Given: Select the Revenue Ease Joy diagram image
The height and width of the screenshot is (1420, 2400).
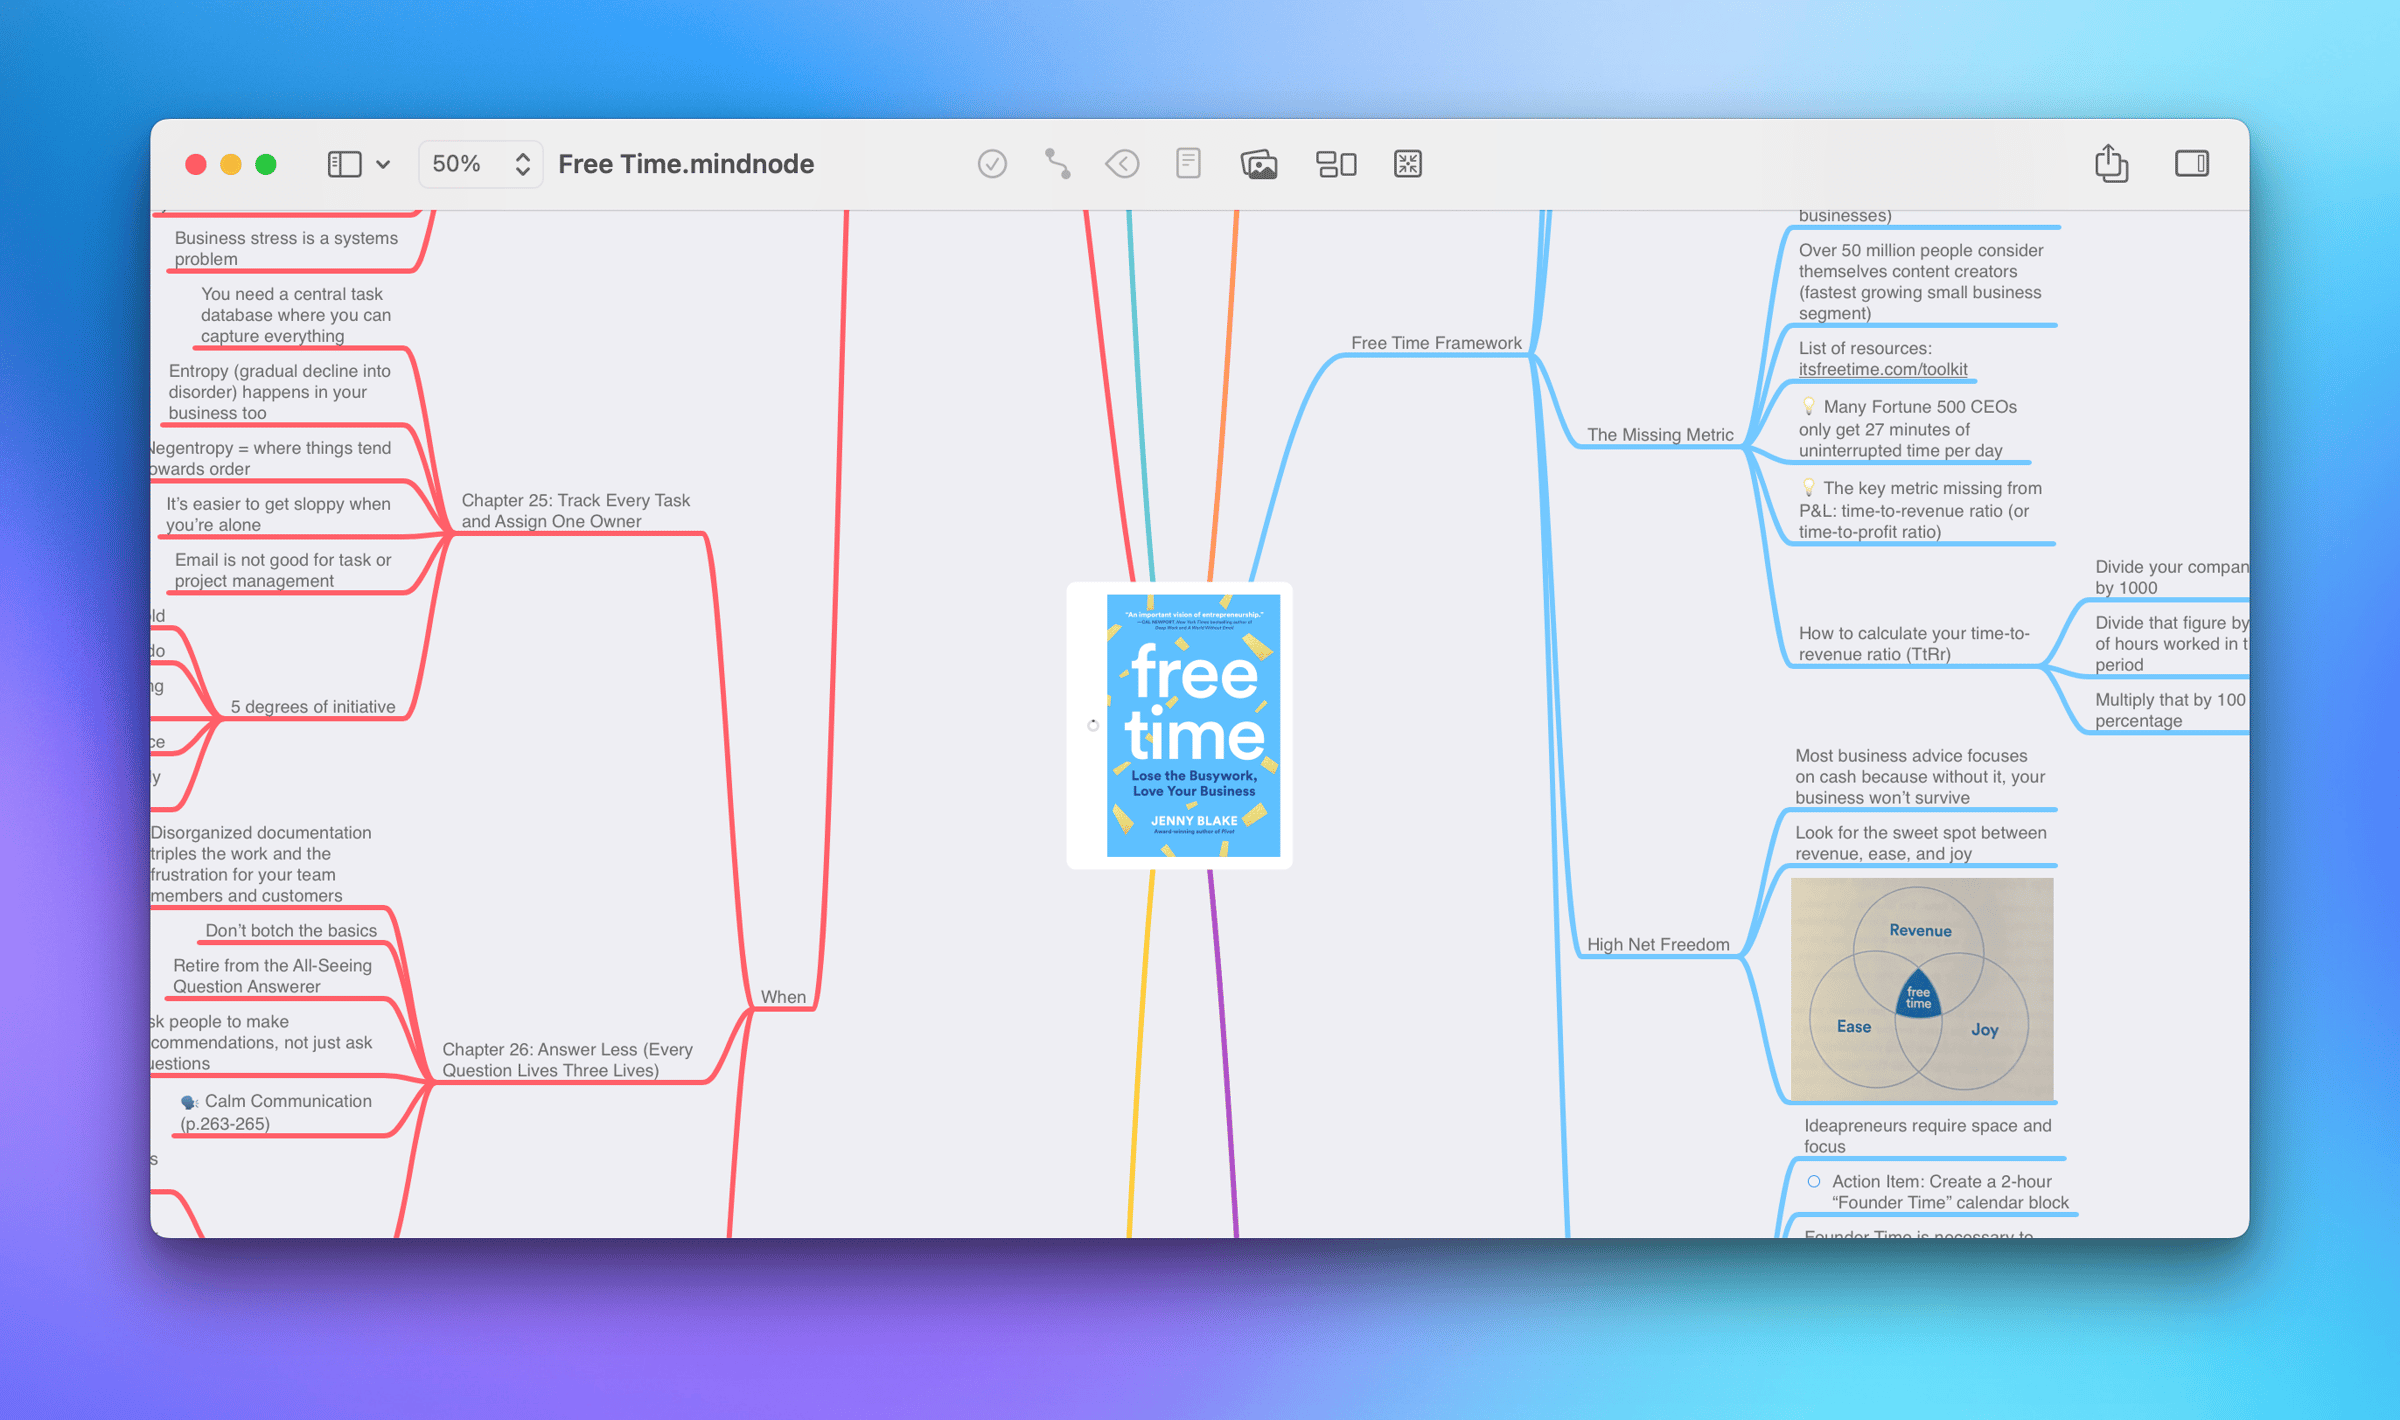Looking at the screenshot, I should point(1921,988).
